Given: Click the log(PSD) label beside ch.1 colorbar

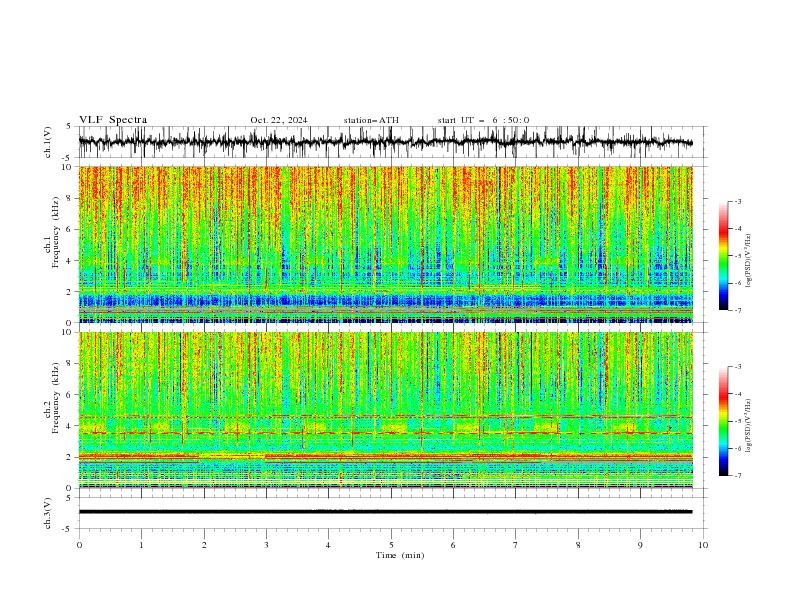Looking at the screenshot, I should [x=748, y=261].
